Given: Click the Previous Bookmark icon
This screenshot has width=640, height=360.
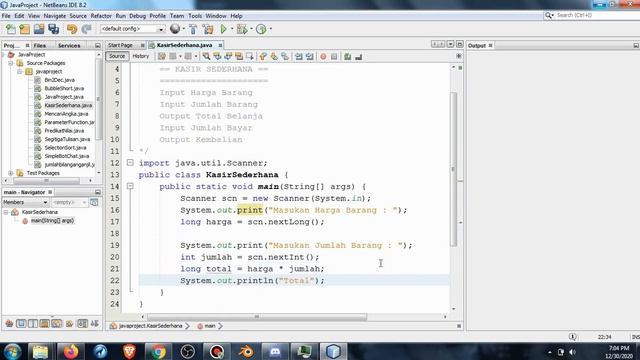Looking at the screenshot, I should [263, 56].
